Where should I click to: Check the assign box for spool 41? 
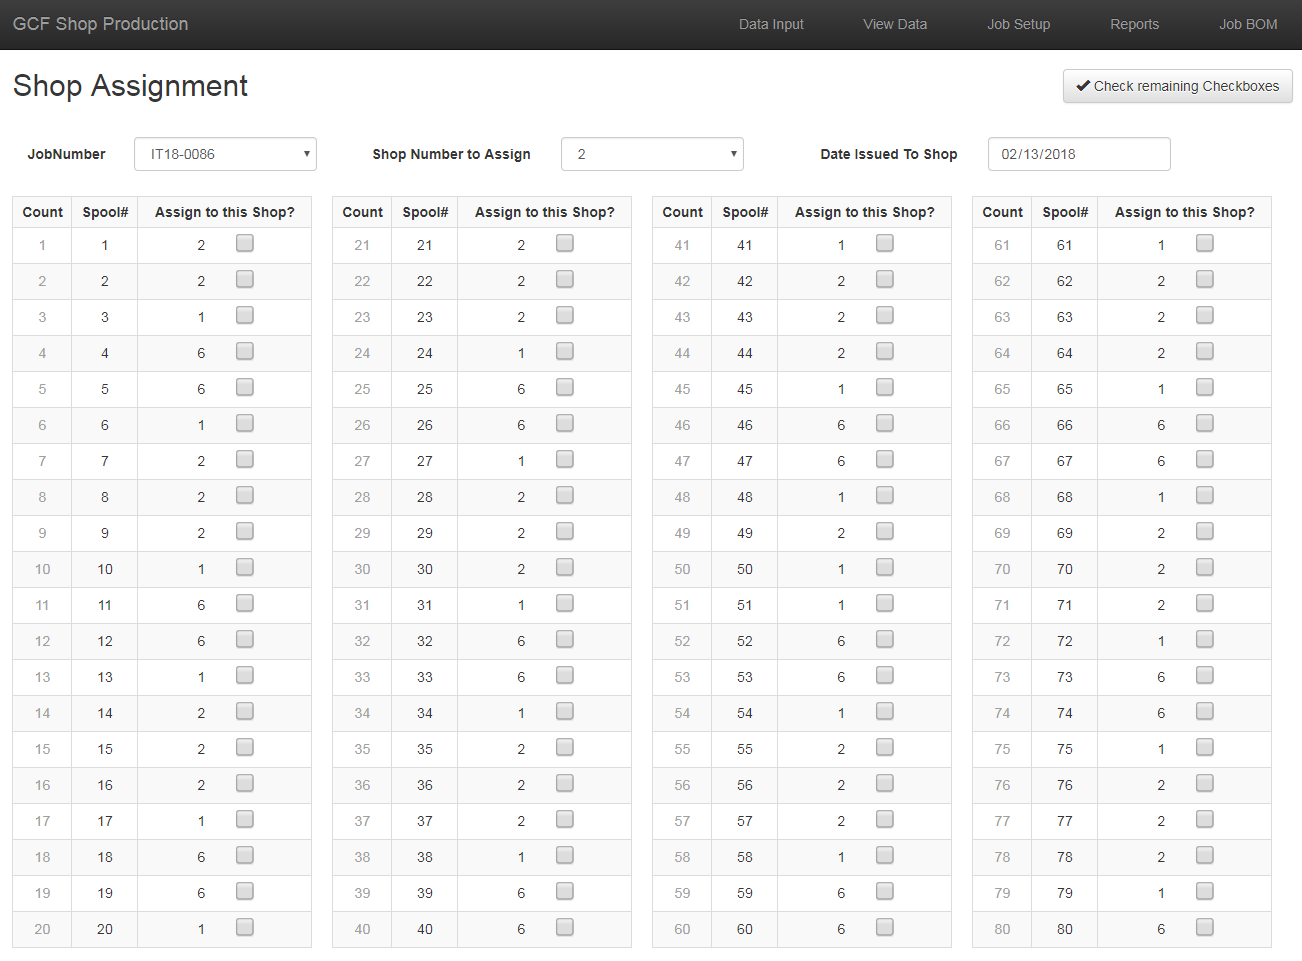pos(885,243)
